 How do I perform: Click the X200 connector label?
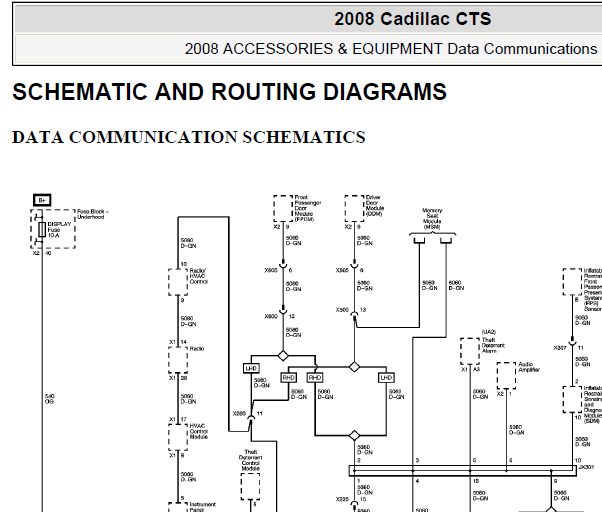tap(239, 414)
